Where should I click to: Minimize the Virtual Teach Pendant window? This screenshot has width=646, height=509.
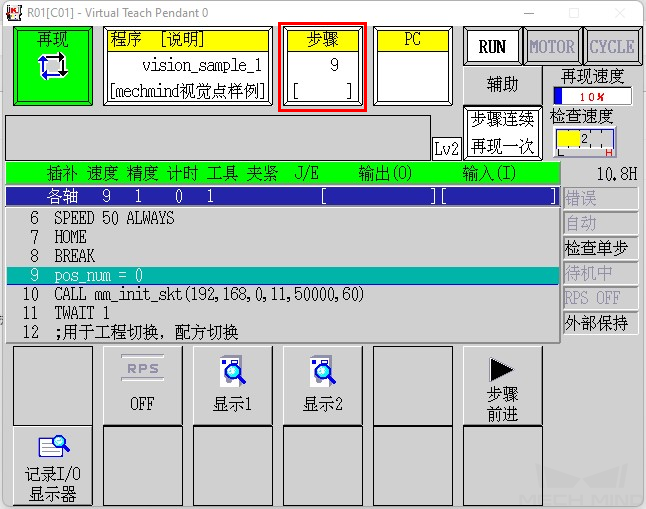(529, 13)
